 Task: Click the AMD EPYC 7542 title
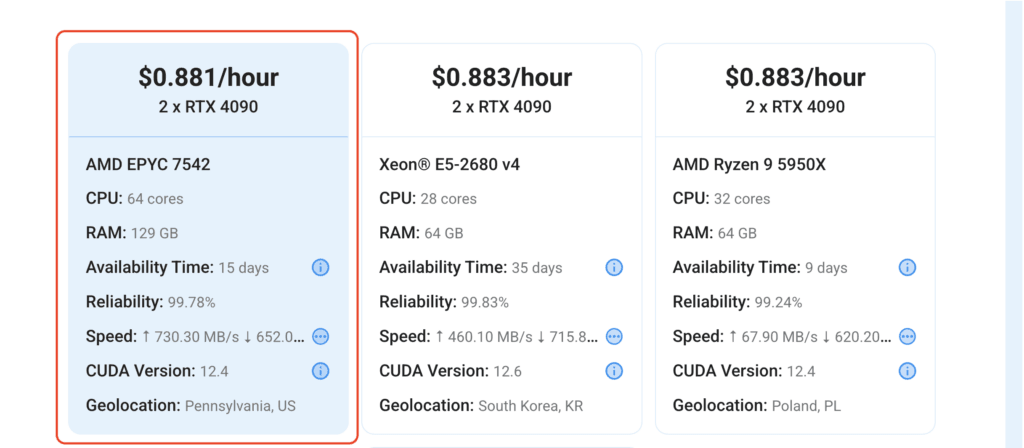(x=148, y=165)
